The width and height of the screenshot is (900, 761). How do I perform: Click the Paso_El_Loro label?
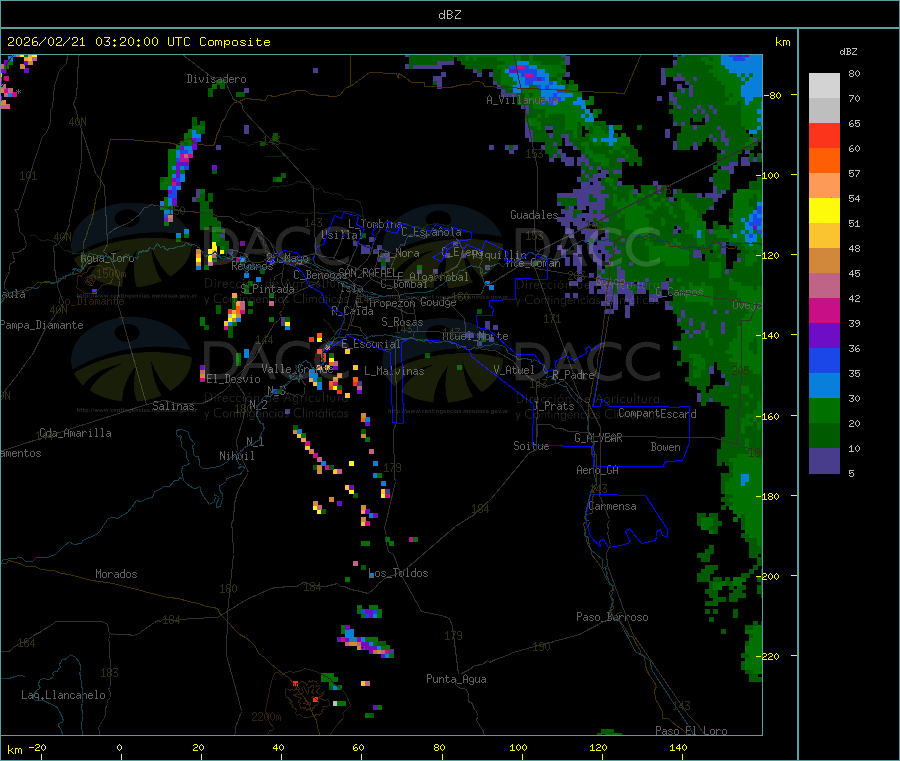[691, 731]
